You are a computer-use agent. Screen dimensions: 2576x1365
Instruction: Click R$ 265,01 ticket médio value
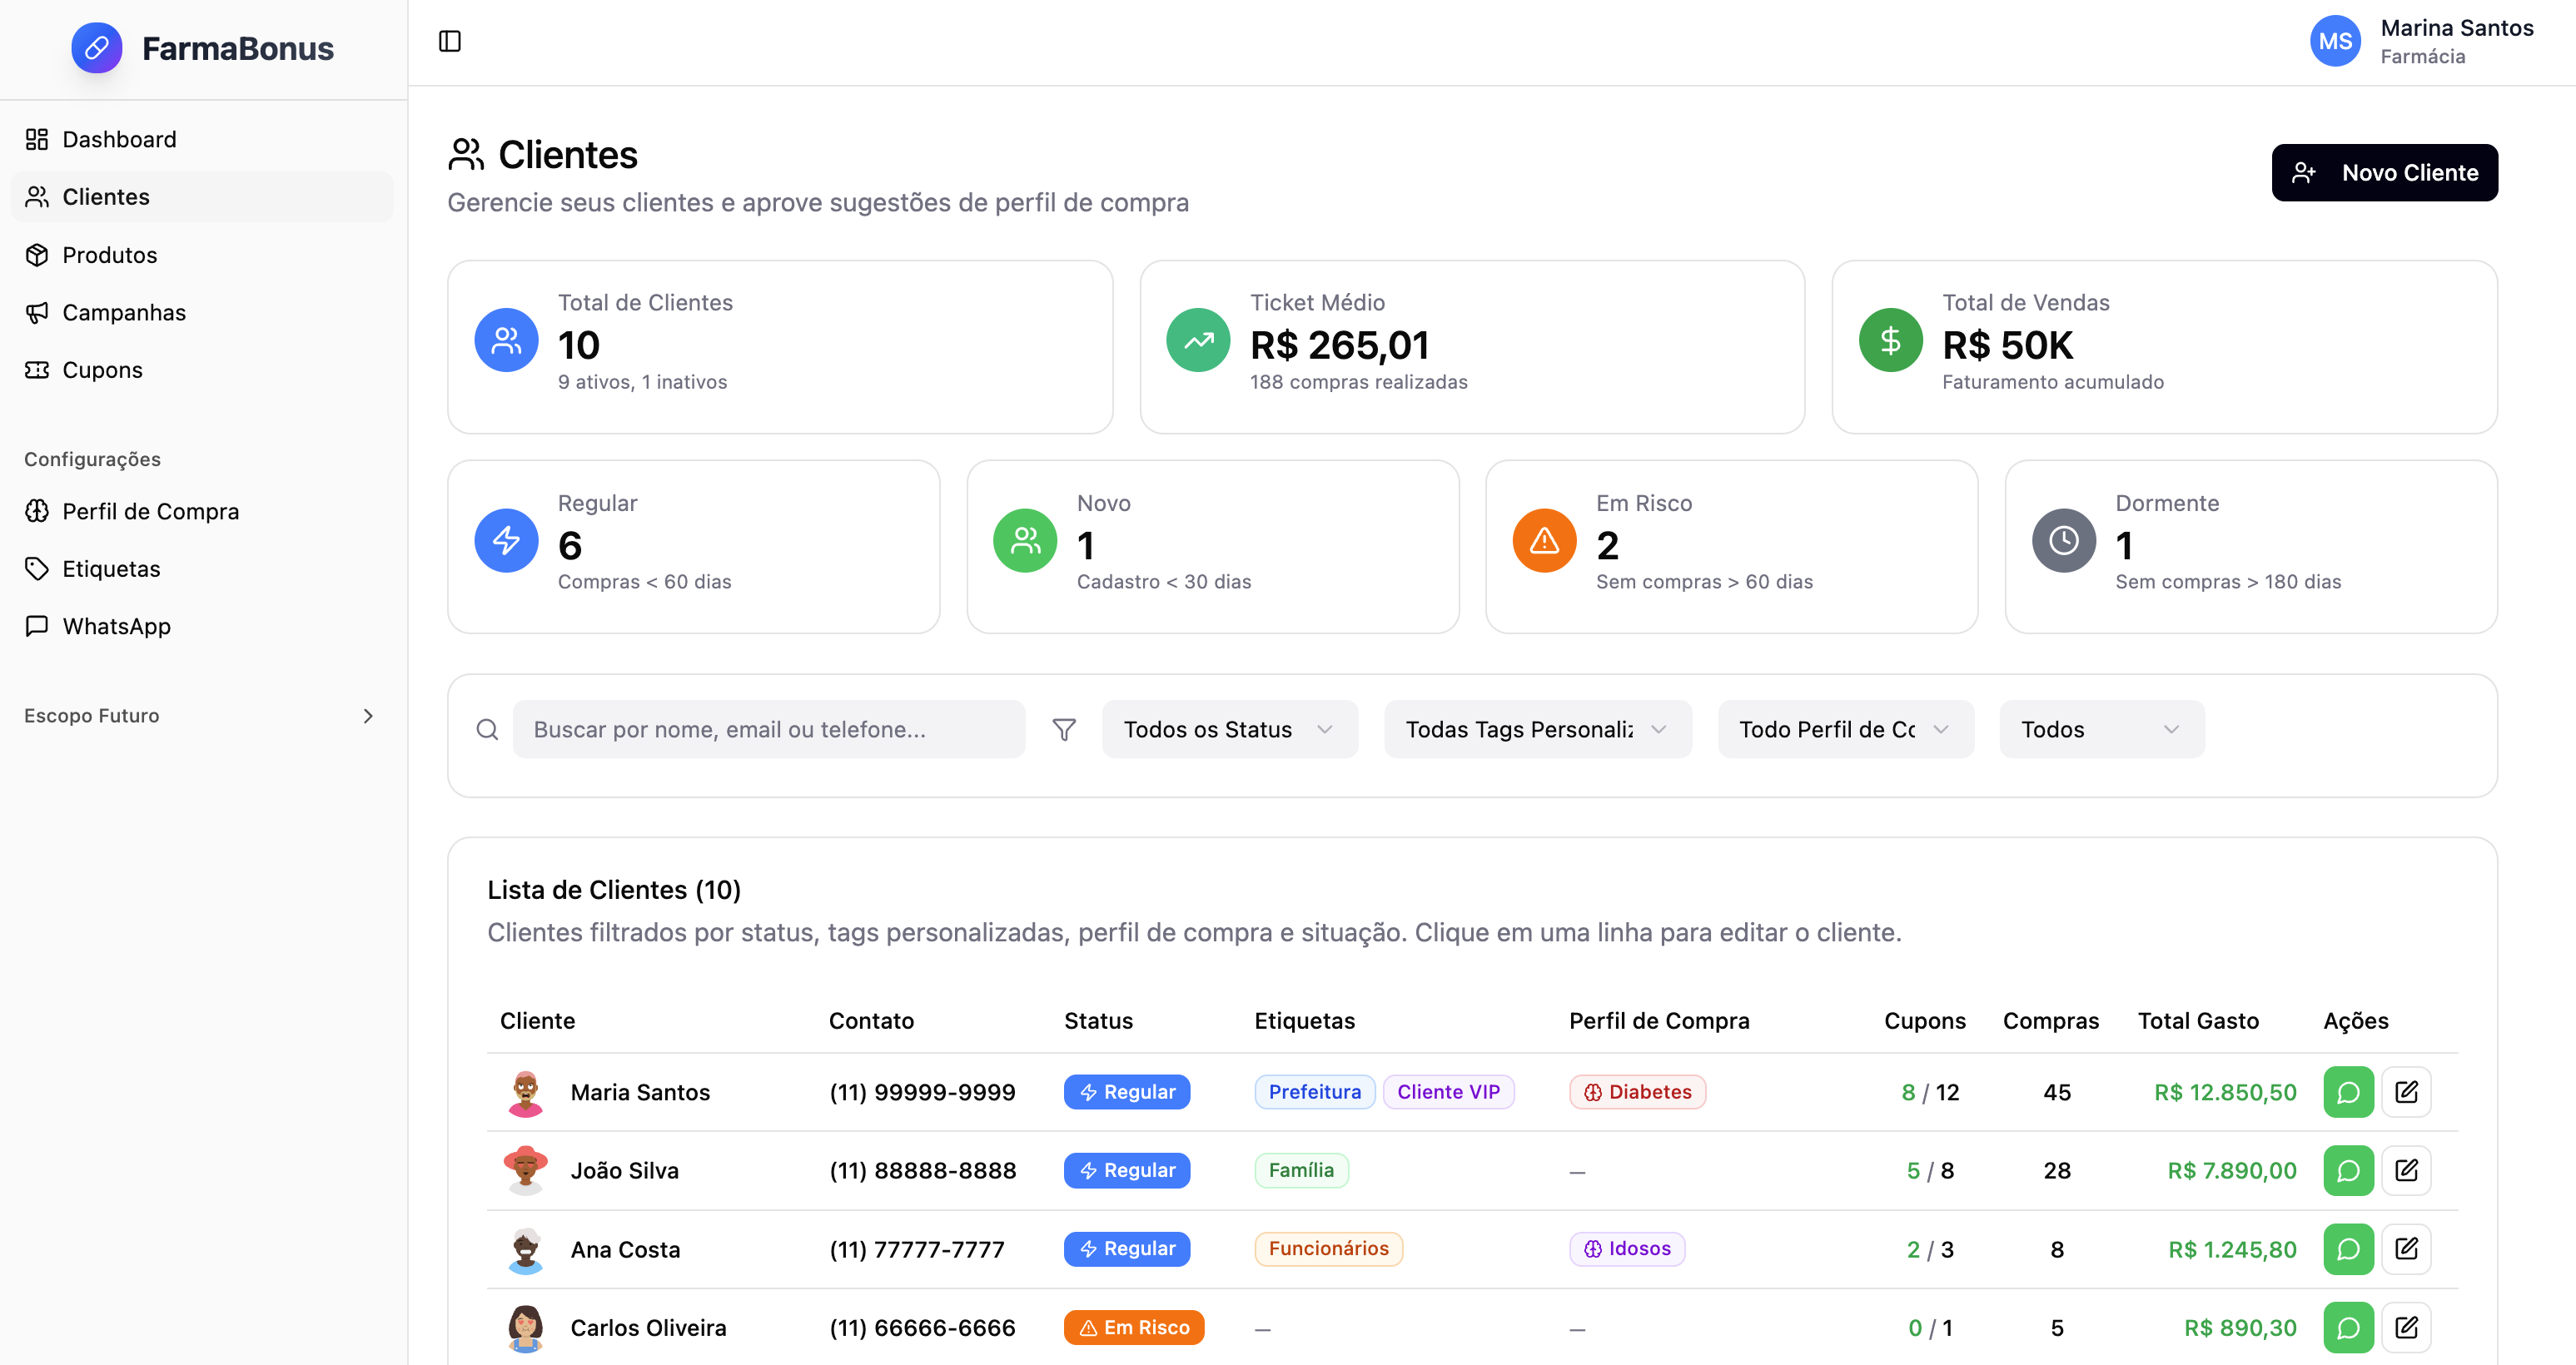pos(1339,345)
